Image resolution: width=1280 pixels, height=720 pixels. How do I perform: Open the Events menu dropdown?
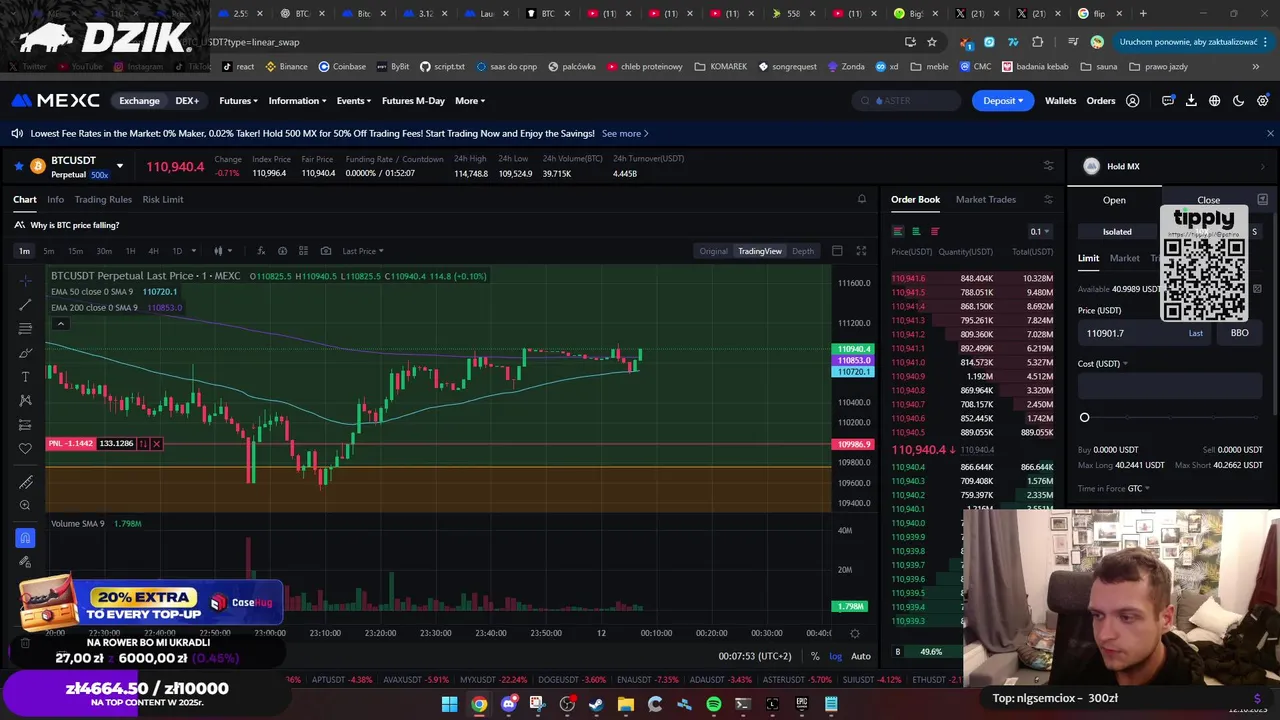pyautogui.click(x=354, y=101)
